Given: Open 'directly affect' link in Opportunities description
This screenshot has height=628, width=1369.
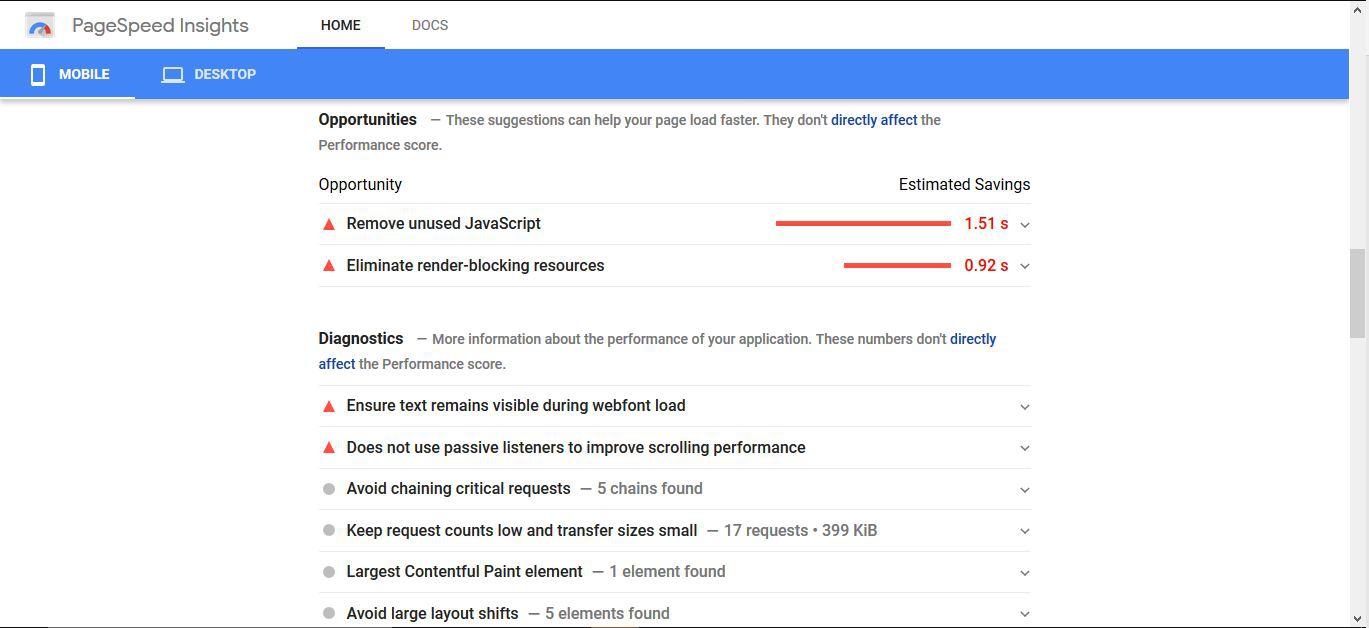Looking at the screenshot, I should [874, 120].
